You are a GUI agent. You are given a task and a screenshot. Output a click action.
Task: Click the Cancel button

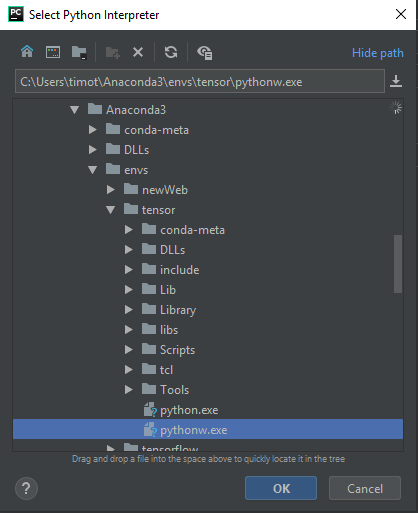pos(365,488)
